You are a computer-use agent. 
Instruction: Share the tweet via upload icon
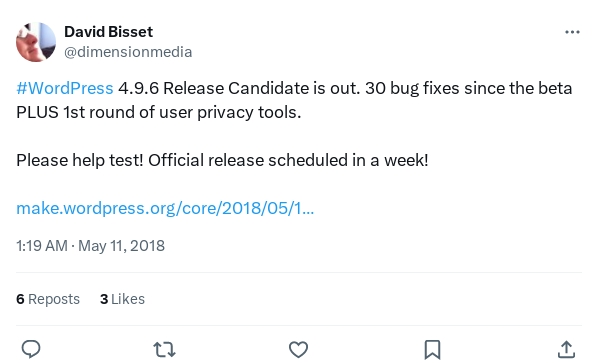(566, 349)
